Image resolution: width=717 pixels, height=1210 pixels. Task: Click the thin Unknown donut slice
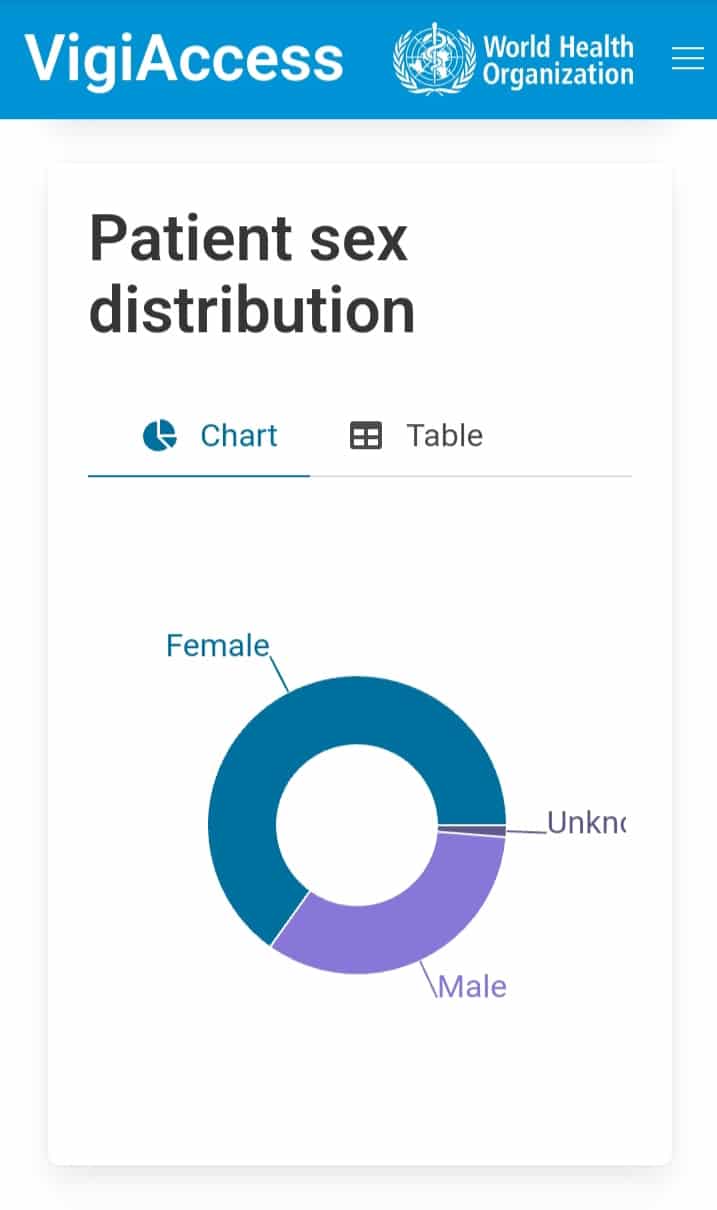(x=497, y=831)
